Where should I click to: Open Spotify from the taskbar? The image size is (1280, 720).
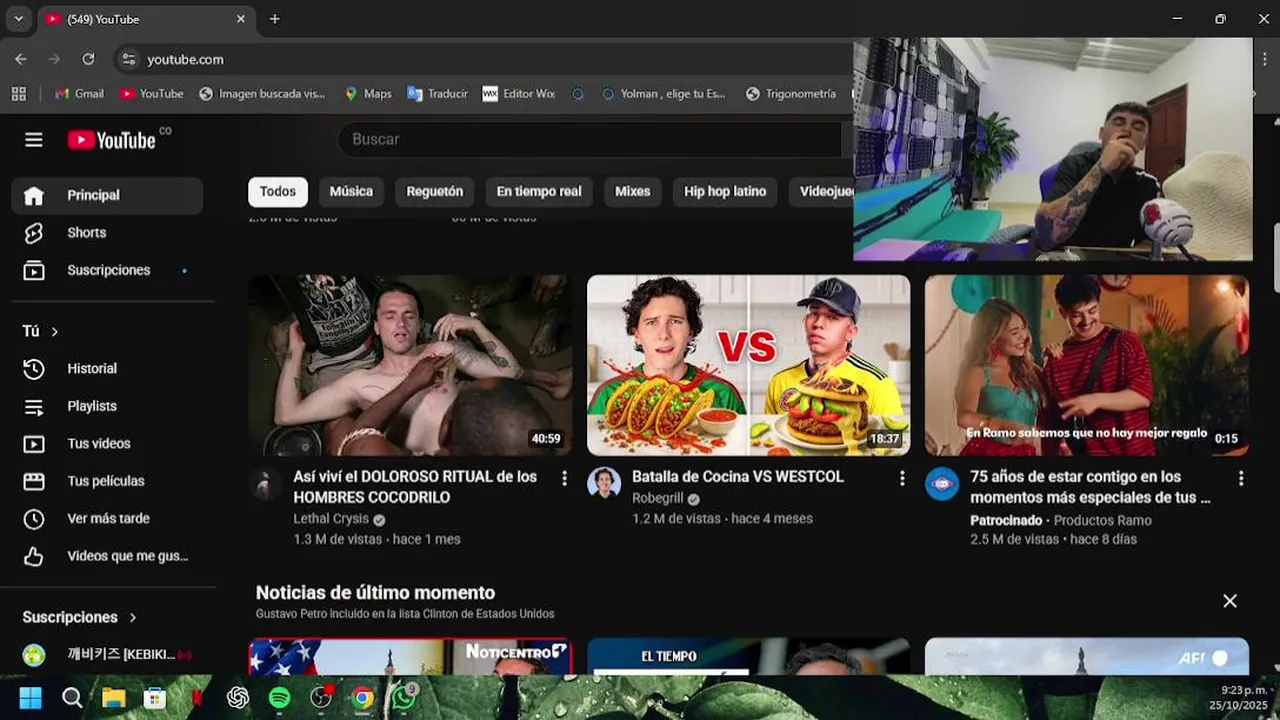tap(279, 698)
